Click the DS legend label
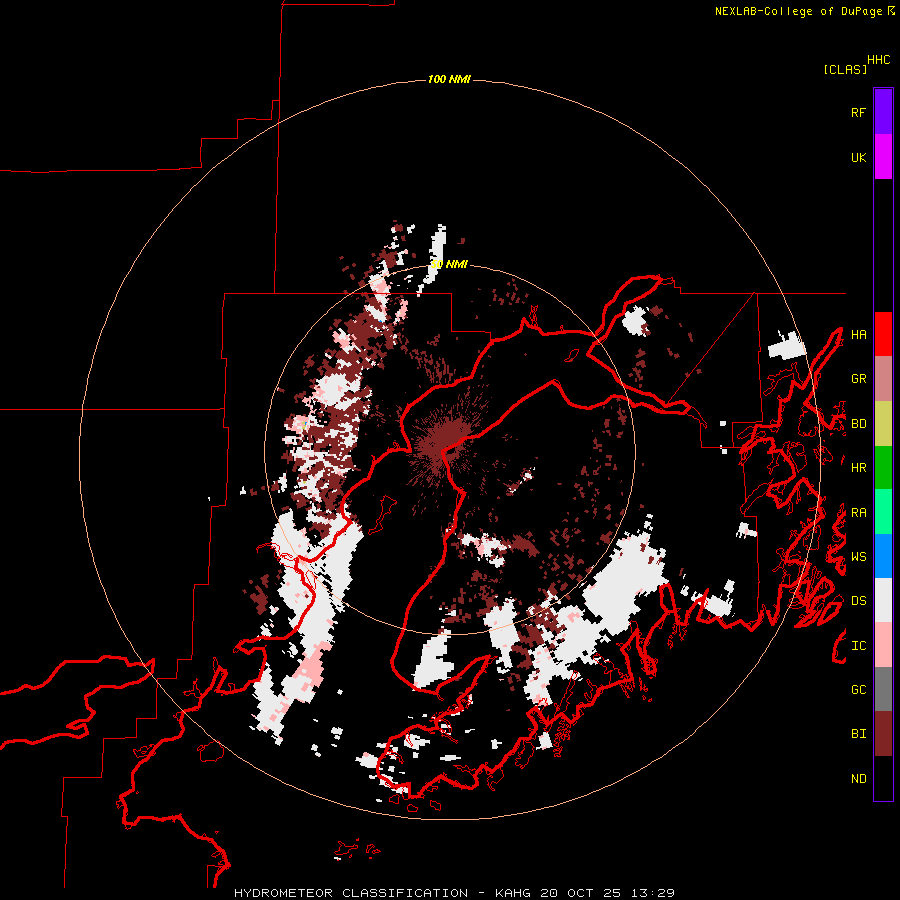900x900 pixels. click(x=858, y=601)
